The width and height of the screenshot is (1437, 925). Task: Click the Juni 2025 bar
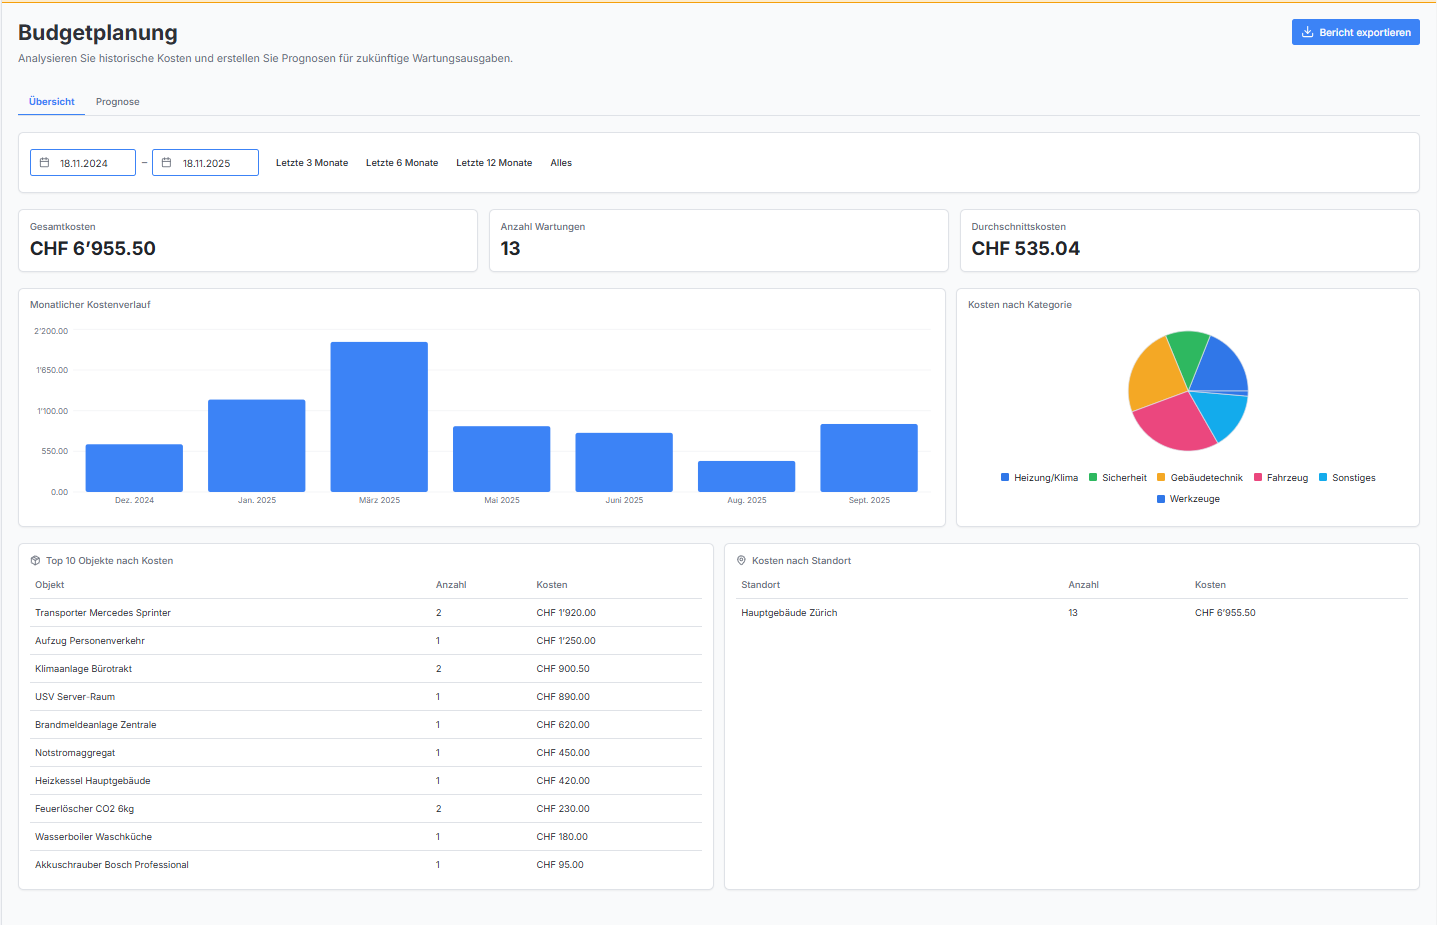pyautogui.click(x=624, y=462)
